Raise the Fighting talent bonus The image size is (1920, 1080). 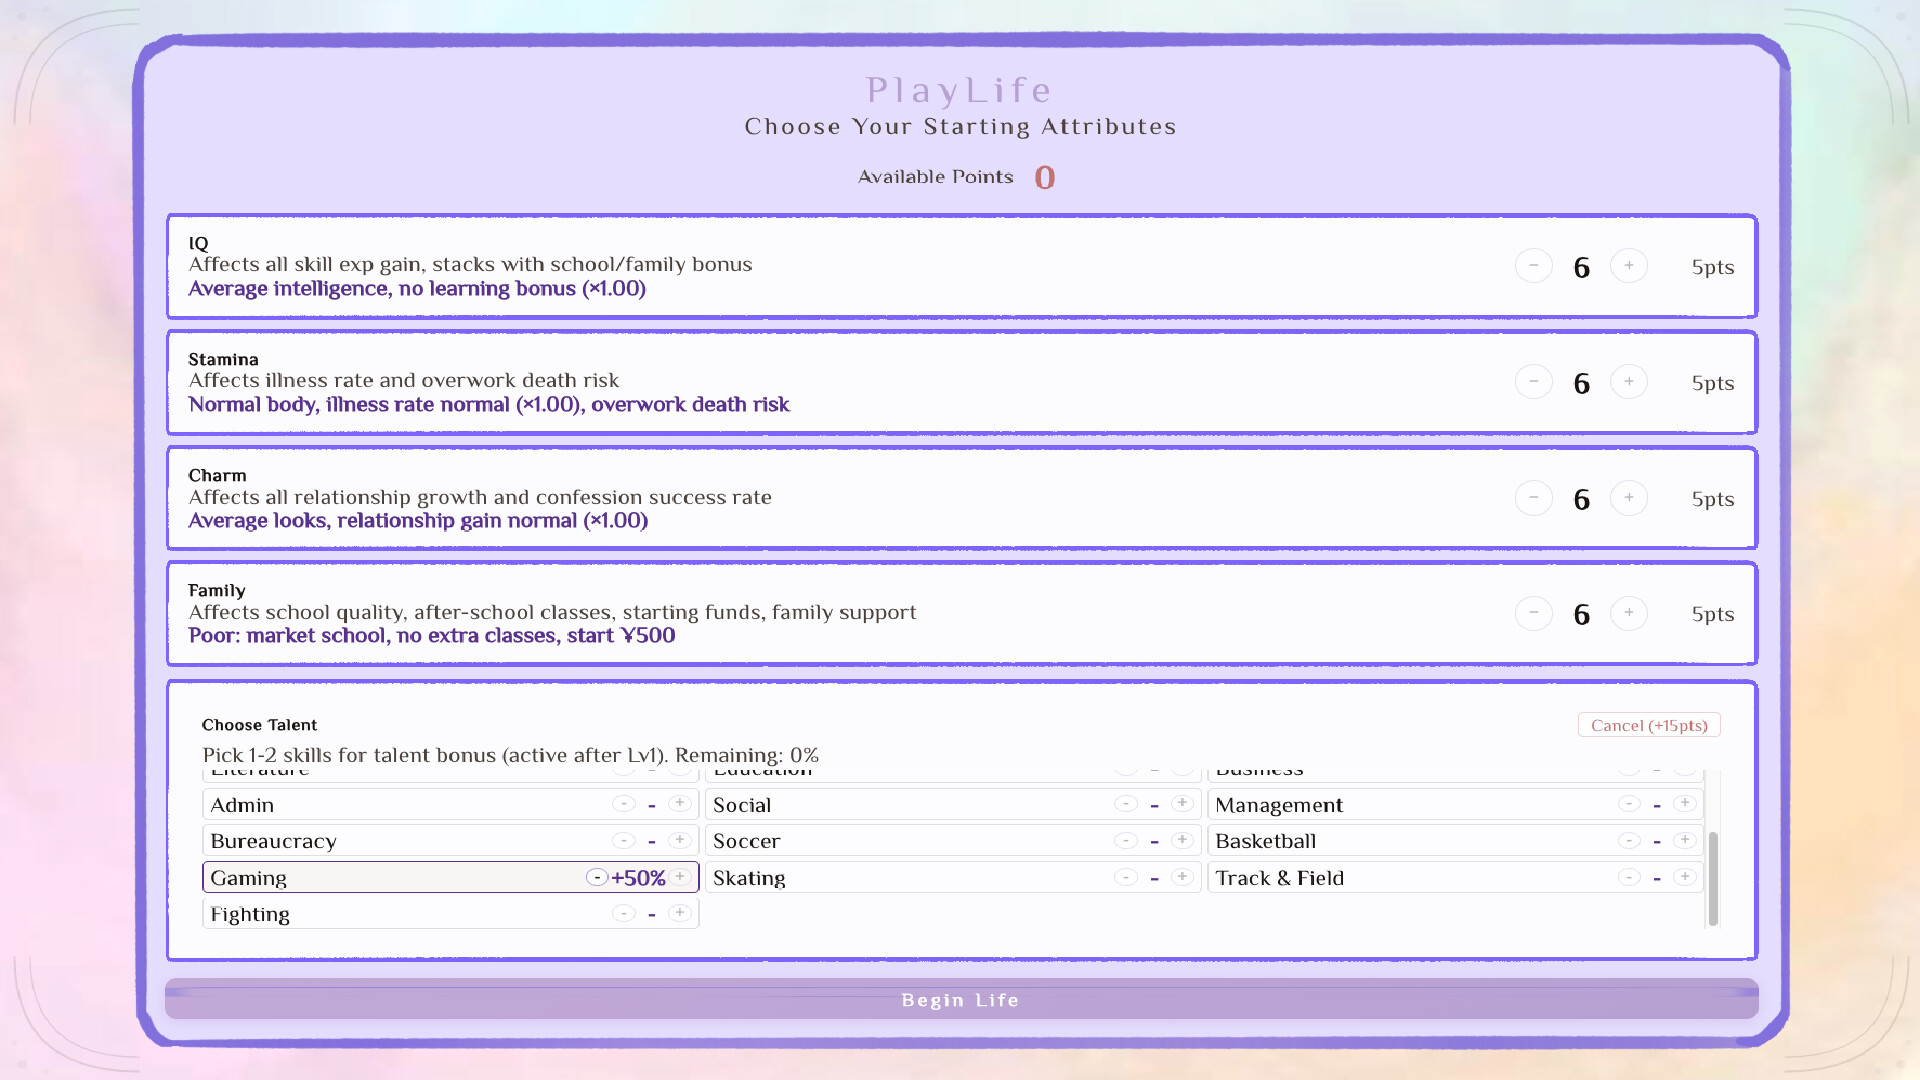click(x=680, y=913)
